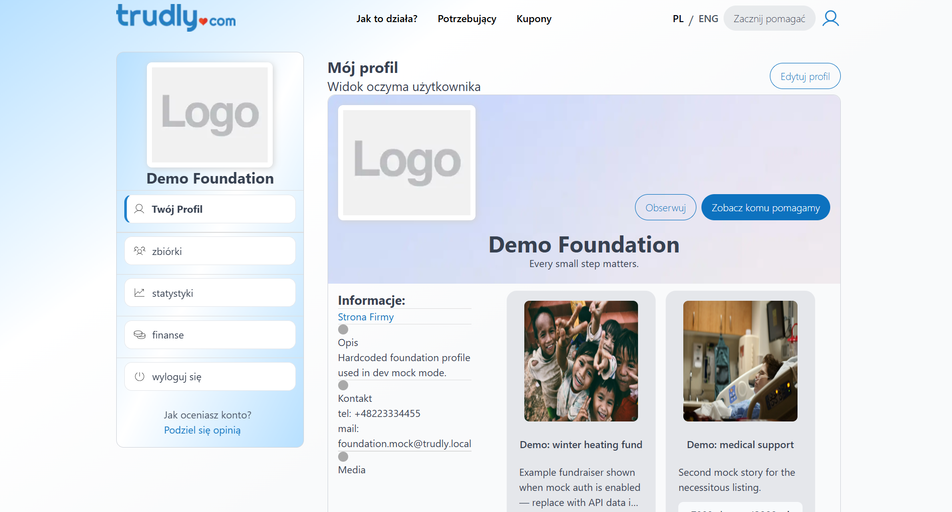Click the Zacznij pomagać button
Image resolution: width=952 pixels, height=512 pixels.
[x=769, y=19]
